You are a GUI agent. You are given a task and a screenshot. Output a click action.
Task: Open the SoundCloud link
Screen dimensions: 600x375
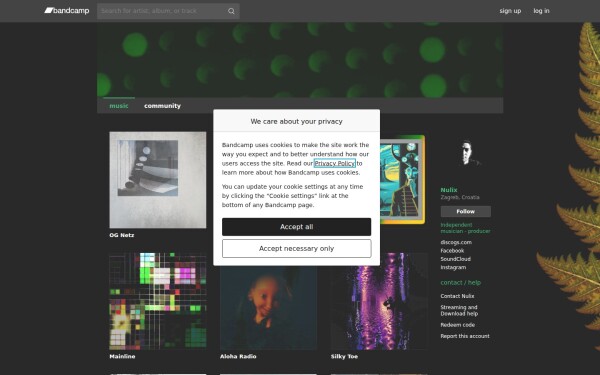[455, 259]
